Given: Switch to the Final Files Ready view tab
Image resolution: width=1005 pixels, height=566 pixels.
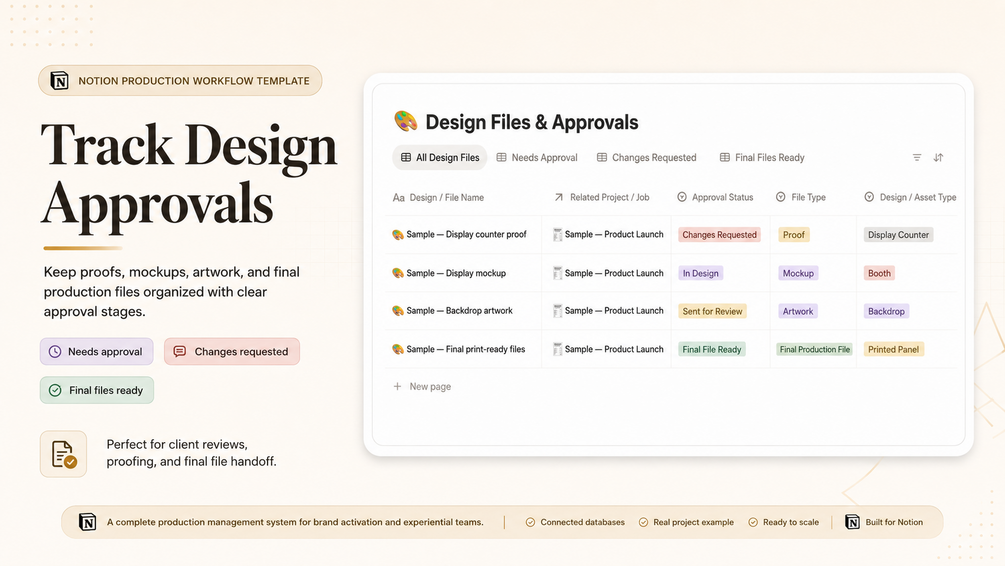Looking at the screenshot, I should click(762, 158).
